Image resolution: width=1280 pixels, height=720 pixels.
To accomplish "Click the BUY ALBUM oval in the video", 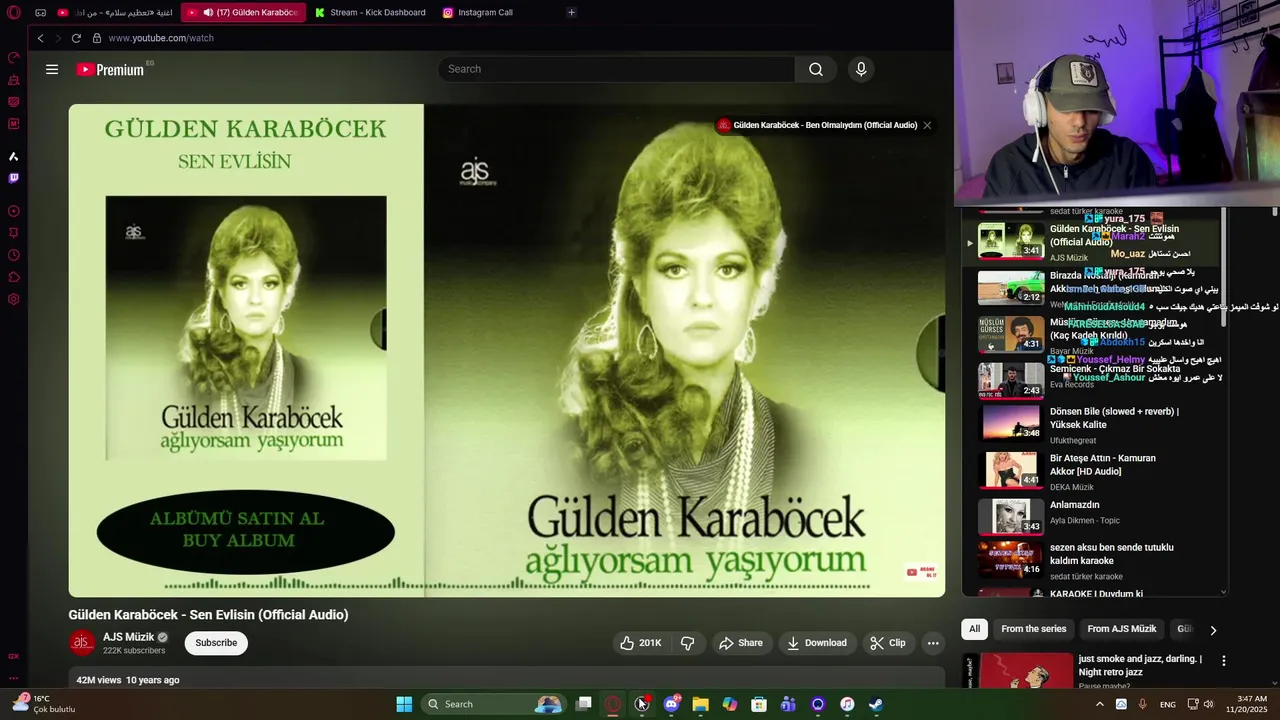I will [245, 531].
